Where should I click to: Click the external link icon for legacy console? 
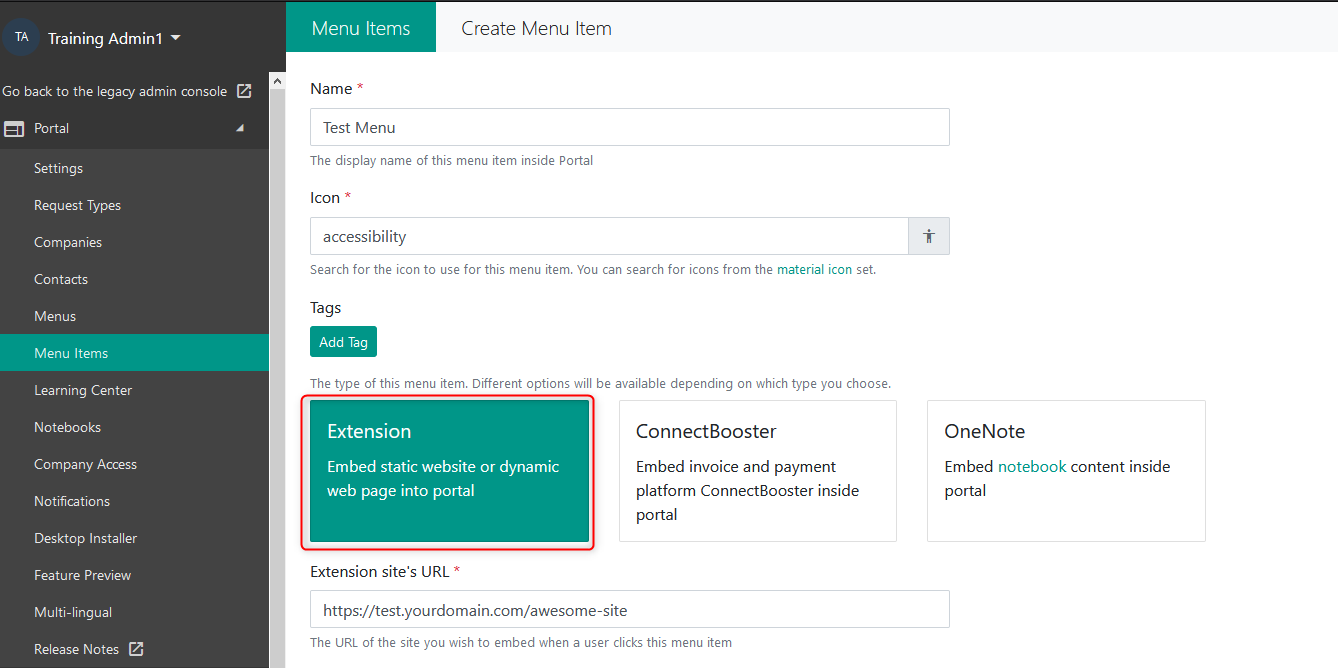(244, 91)
